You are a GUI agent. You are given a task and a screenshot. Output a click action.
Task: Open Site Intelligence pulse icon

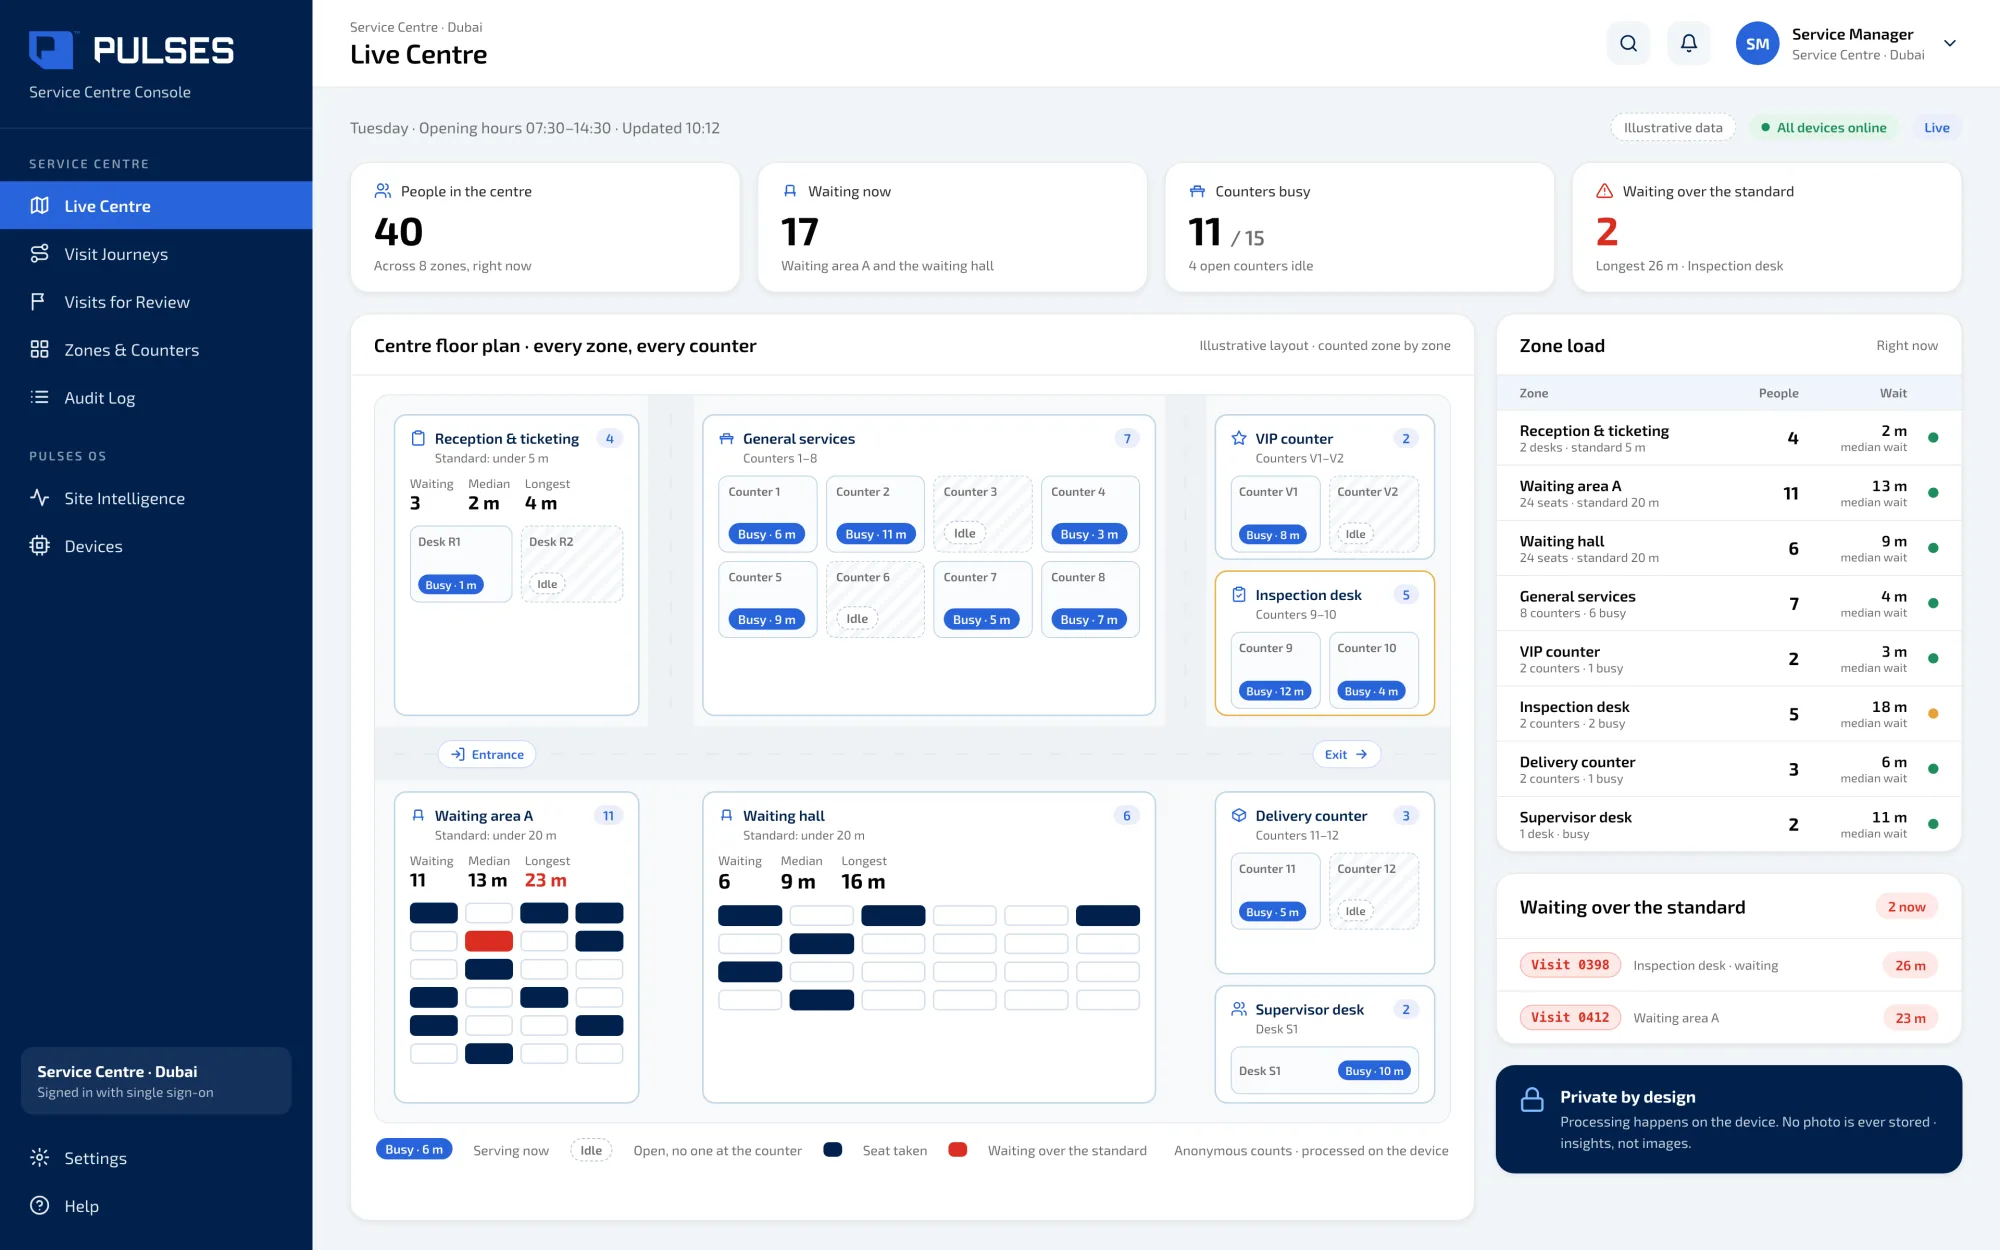point(40,498)
